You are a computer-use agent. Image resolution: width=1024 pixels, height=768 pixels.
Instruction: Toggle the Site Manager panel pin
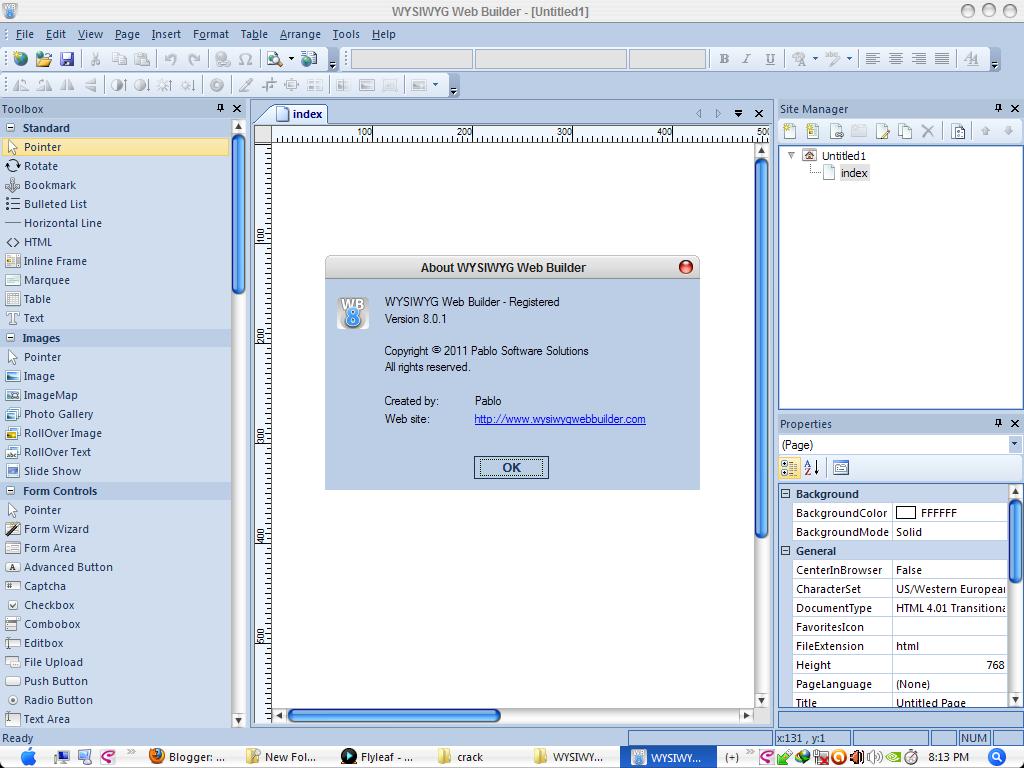click(x=998, y=108)
